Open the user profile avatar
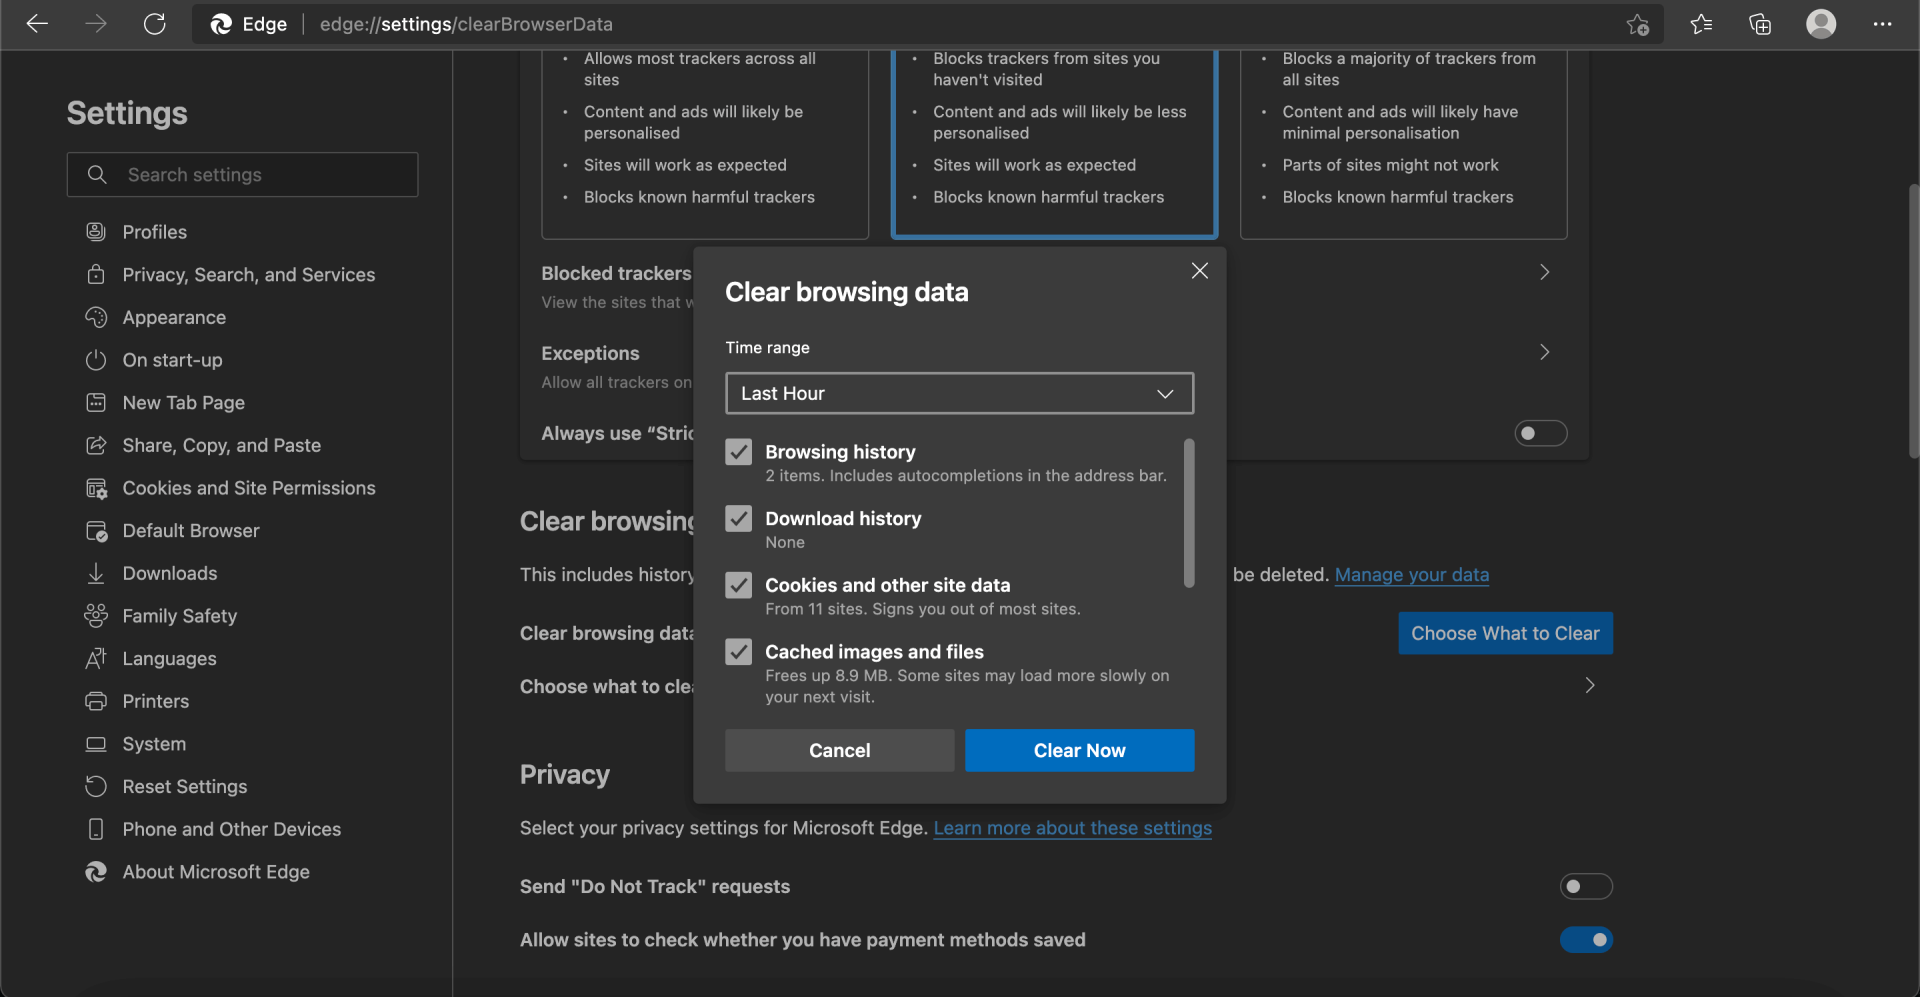Image resolution: width=1920 pixels, height=997 pixels. pos(1821,24)
